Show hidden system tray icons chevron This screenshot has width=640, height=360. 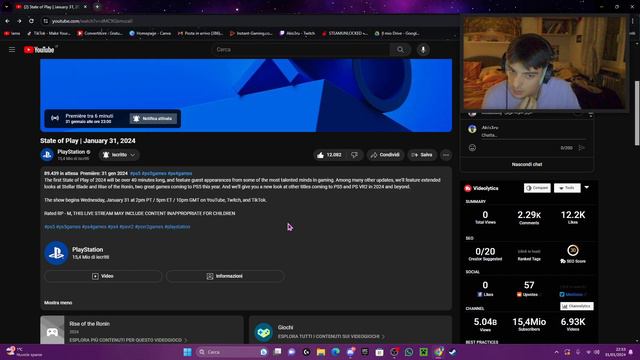pyautogui.click(x=556, y=352)
